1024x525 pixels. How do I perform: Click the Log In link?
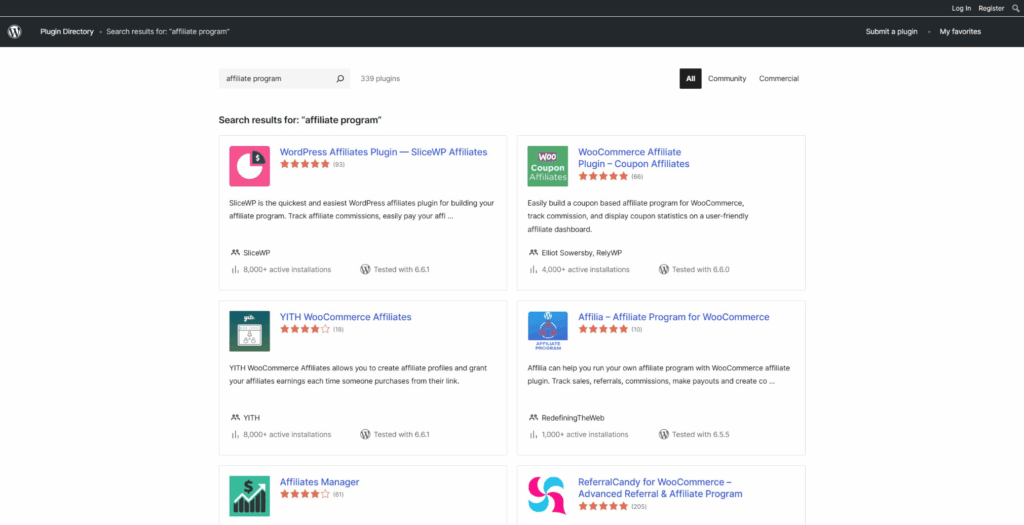pos(961,8)
